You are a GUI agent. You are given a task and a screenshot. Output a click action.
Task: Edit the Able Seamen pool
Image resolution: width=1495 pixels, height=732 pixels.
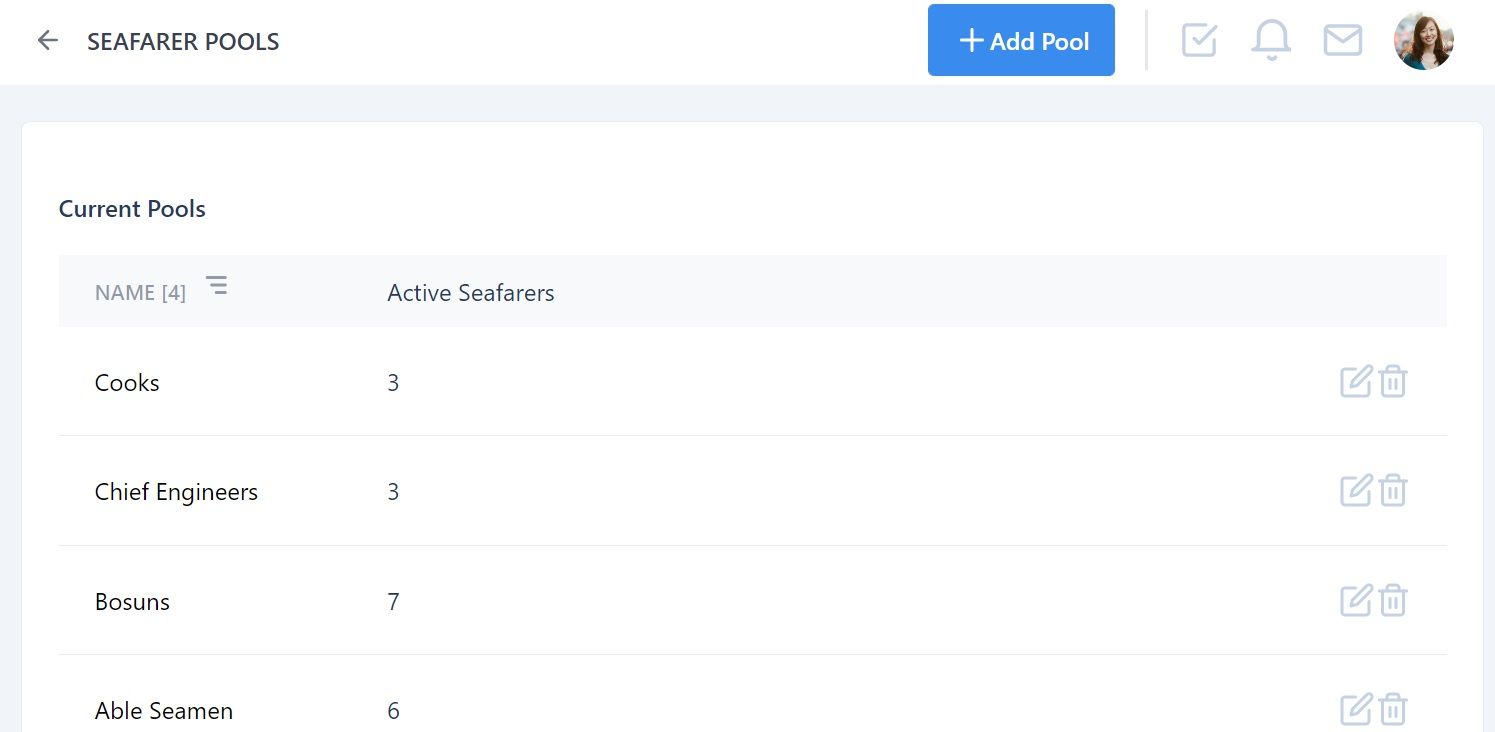(x=1356, y=709)
